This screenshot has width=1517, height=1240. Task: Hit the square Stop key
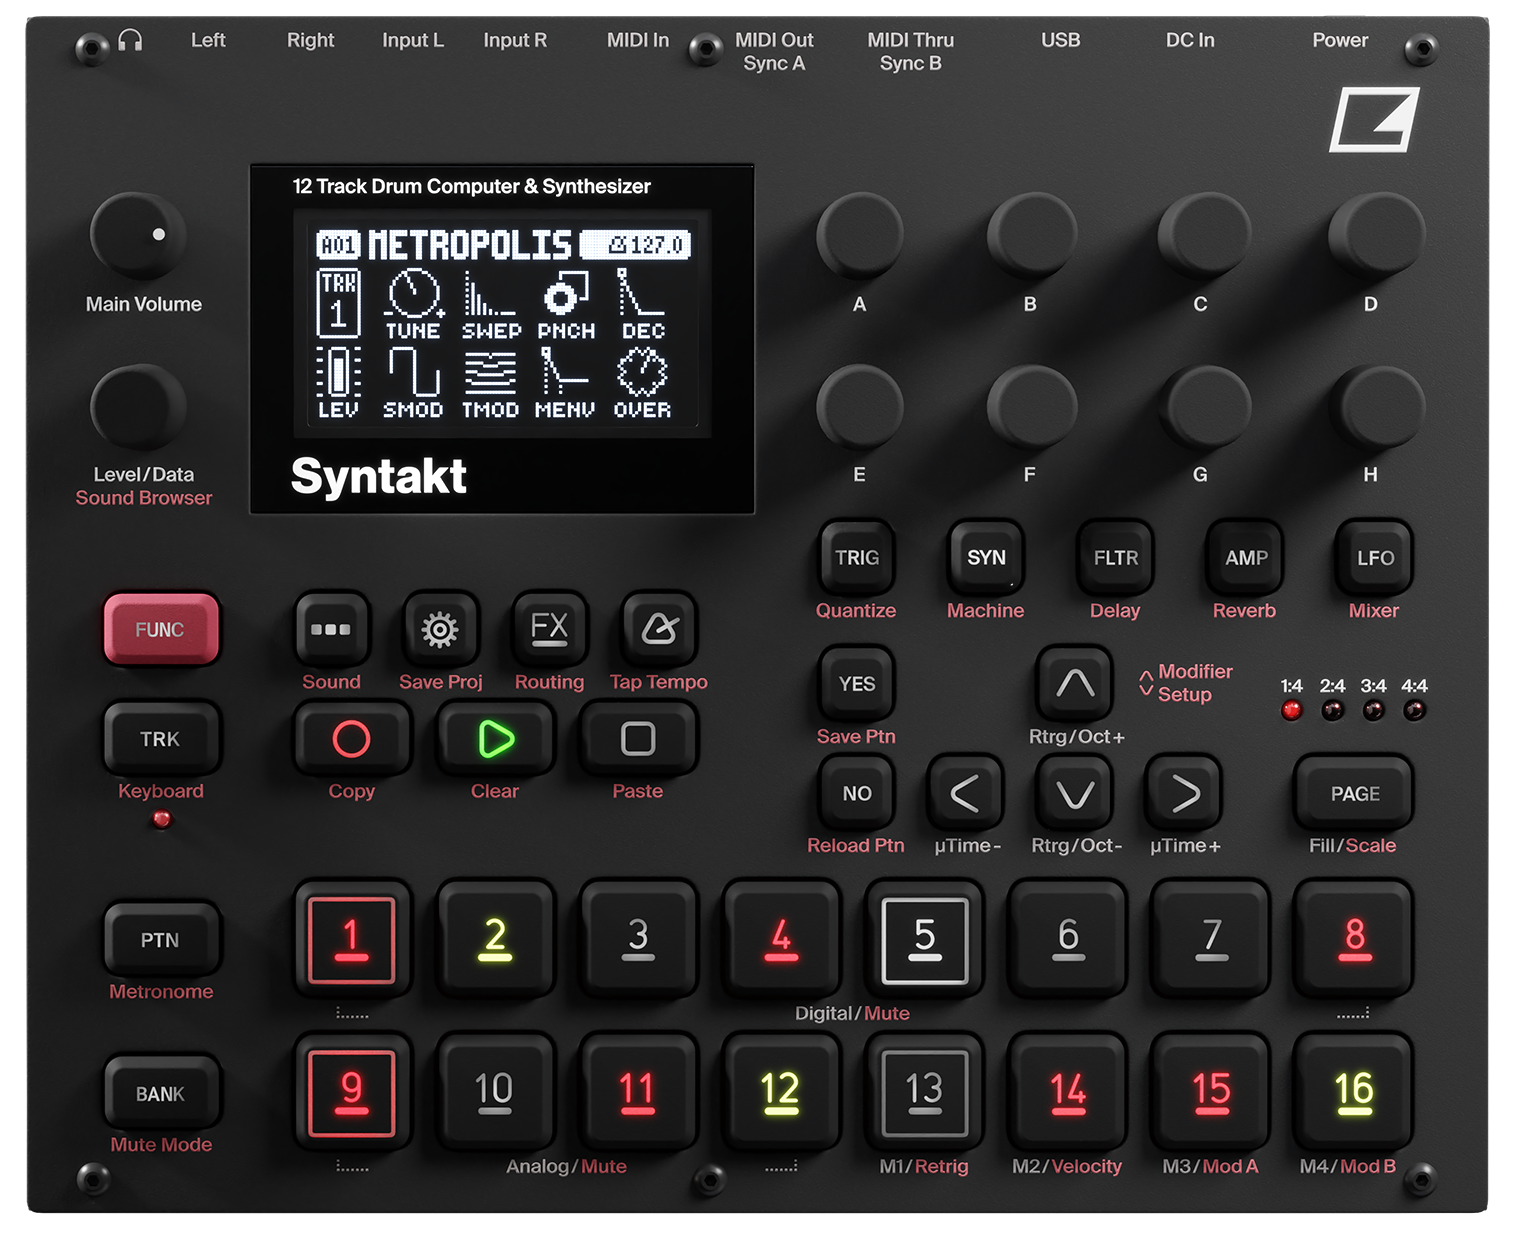tap(638, 739)
